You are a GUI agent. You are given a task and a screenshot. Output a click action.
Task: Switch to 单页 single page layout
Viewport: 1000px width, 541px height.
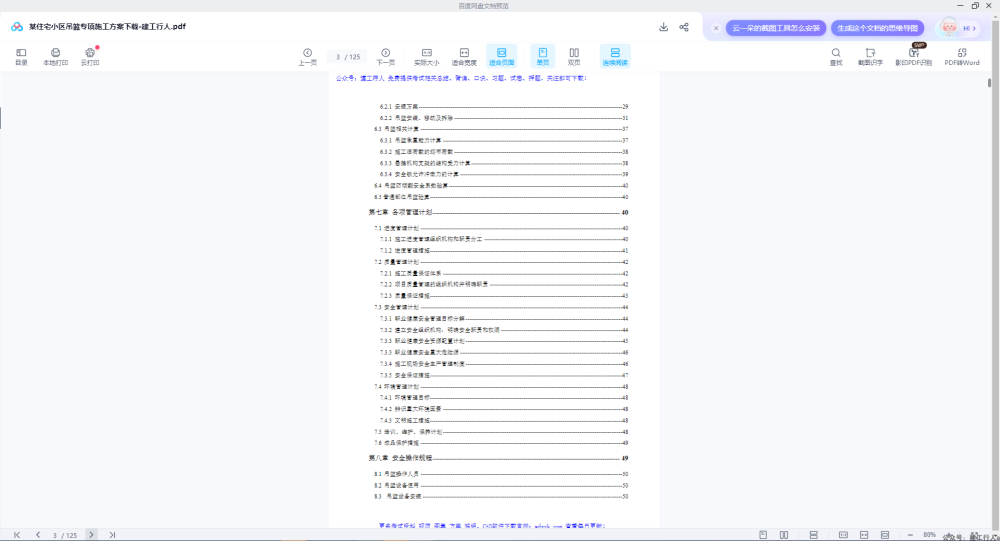coord(543,57)
